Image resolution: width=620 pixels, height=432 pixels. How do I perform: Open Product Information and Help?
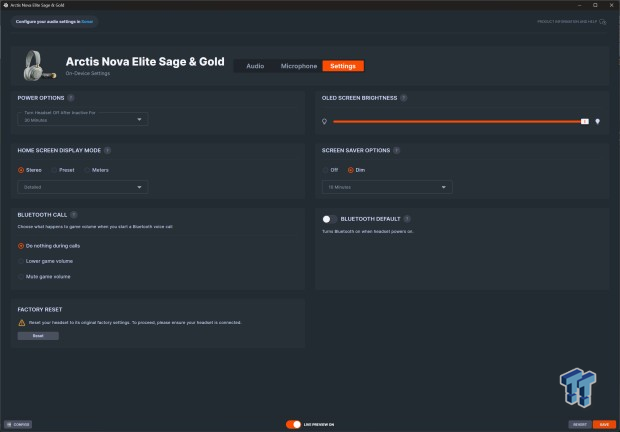pos(571,21)
